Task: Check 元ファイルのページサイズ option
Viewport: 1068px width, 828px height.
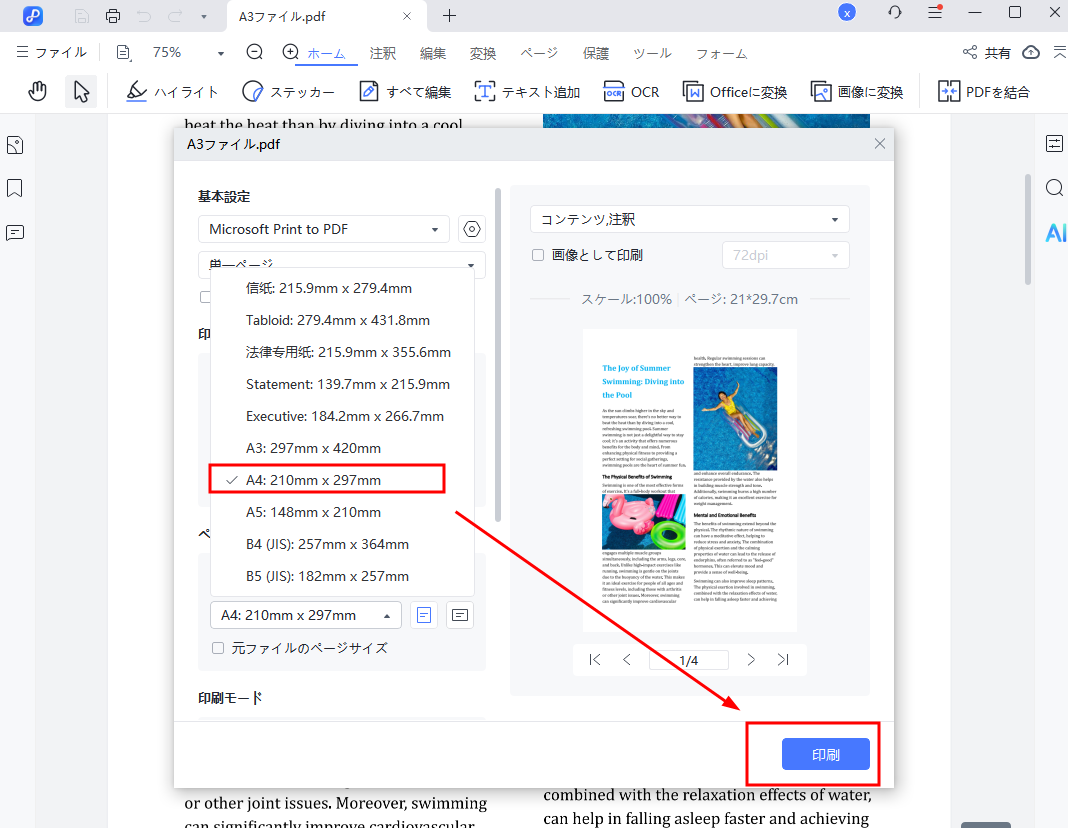Action: tap(218, 648)
